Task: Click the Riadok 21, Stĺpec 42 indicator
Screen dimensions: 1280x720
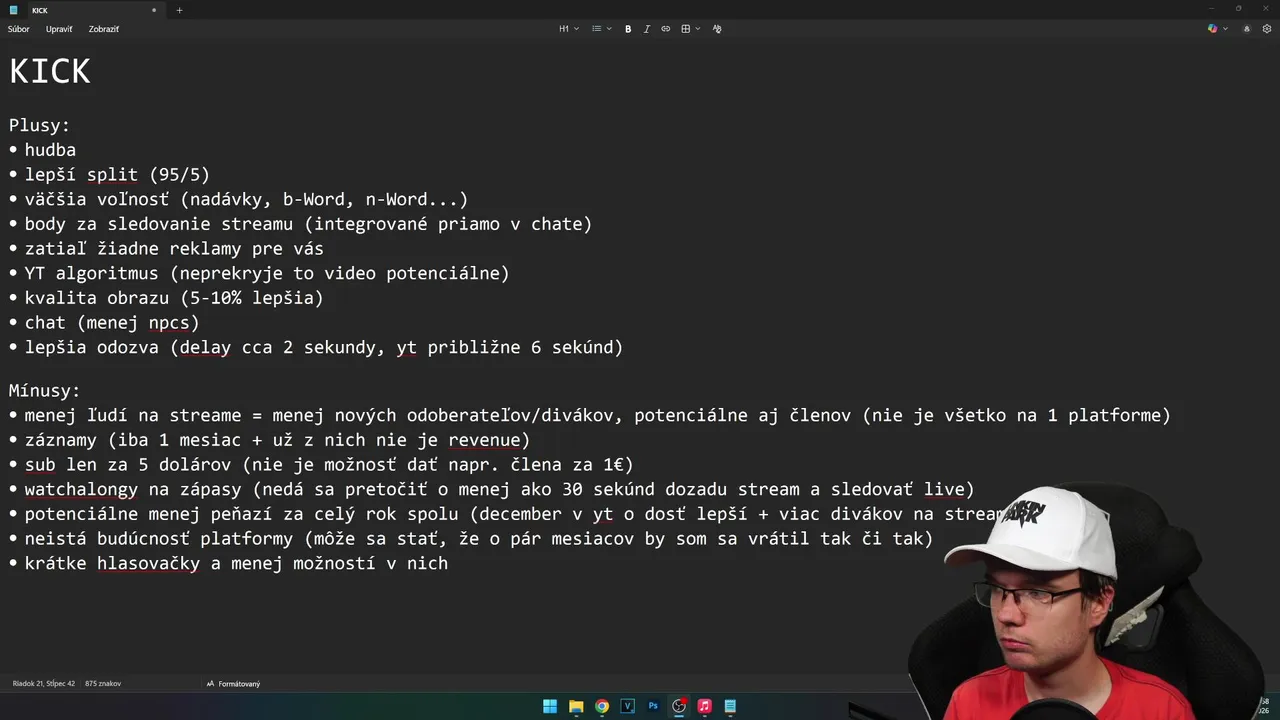Action: [x=44, y=684]
